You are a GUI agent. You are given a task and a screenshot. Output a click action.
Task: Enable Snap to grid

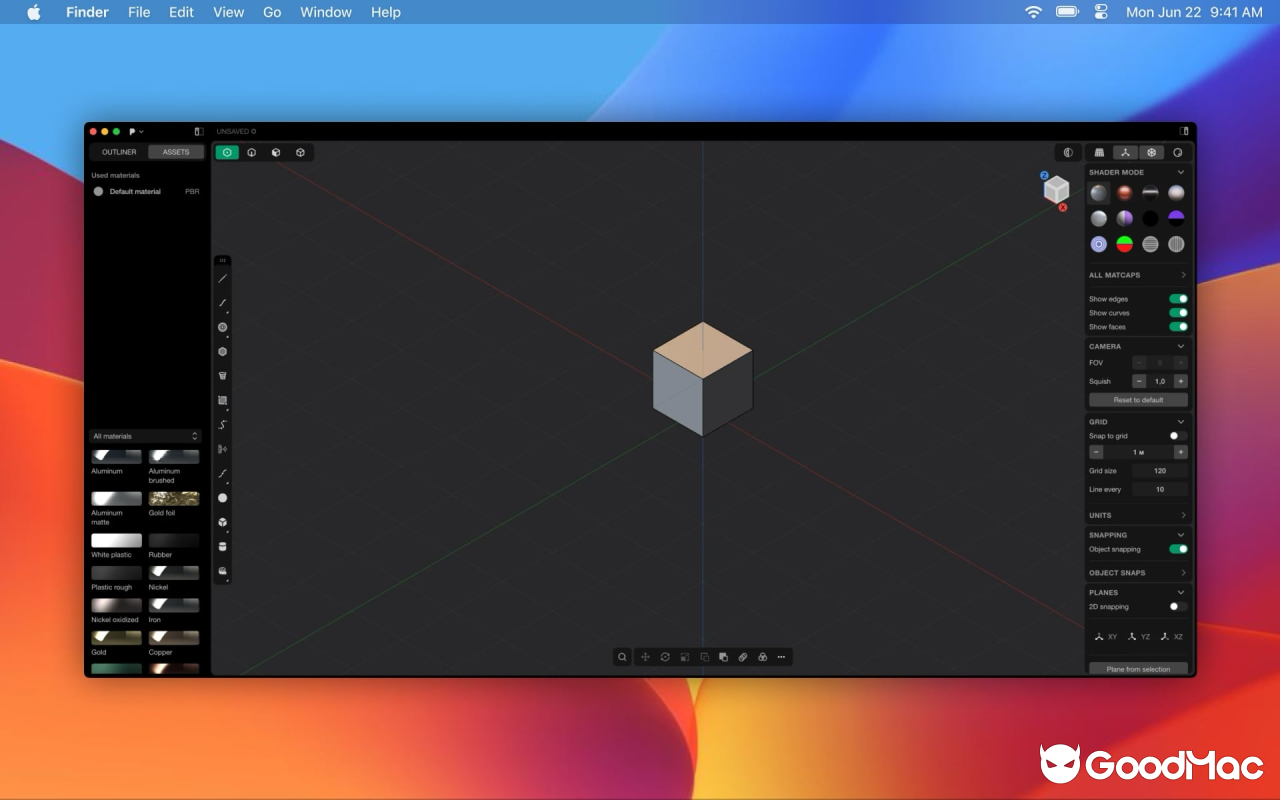click(x=1179, y=436)
